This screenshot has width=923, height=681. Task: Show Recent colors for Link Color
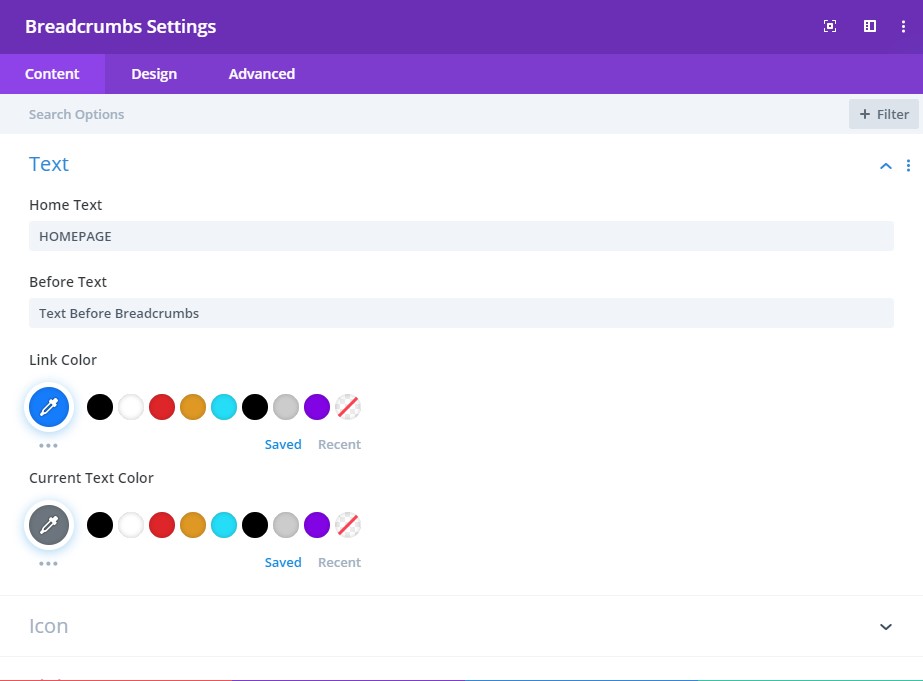pos(339,444)
